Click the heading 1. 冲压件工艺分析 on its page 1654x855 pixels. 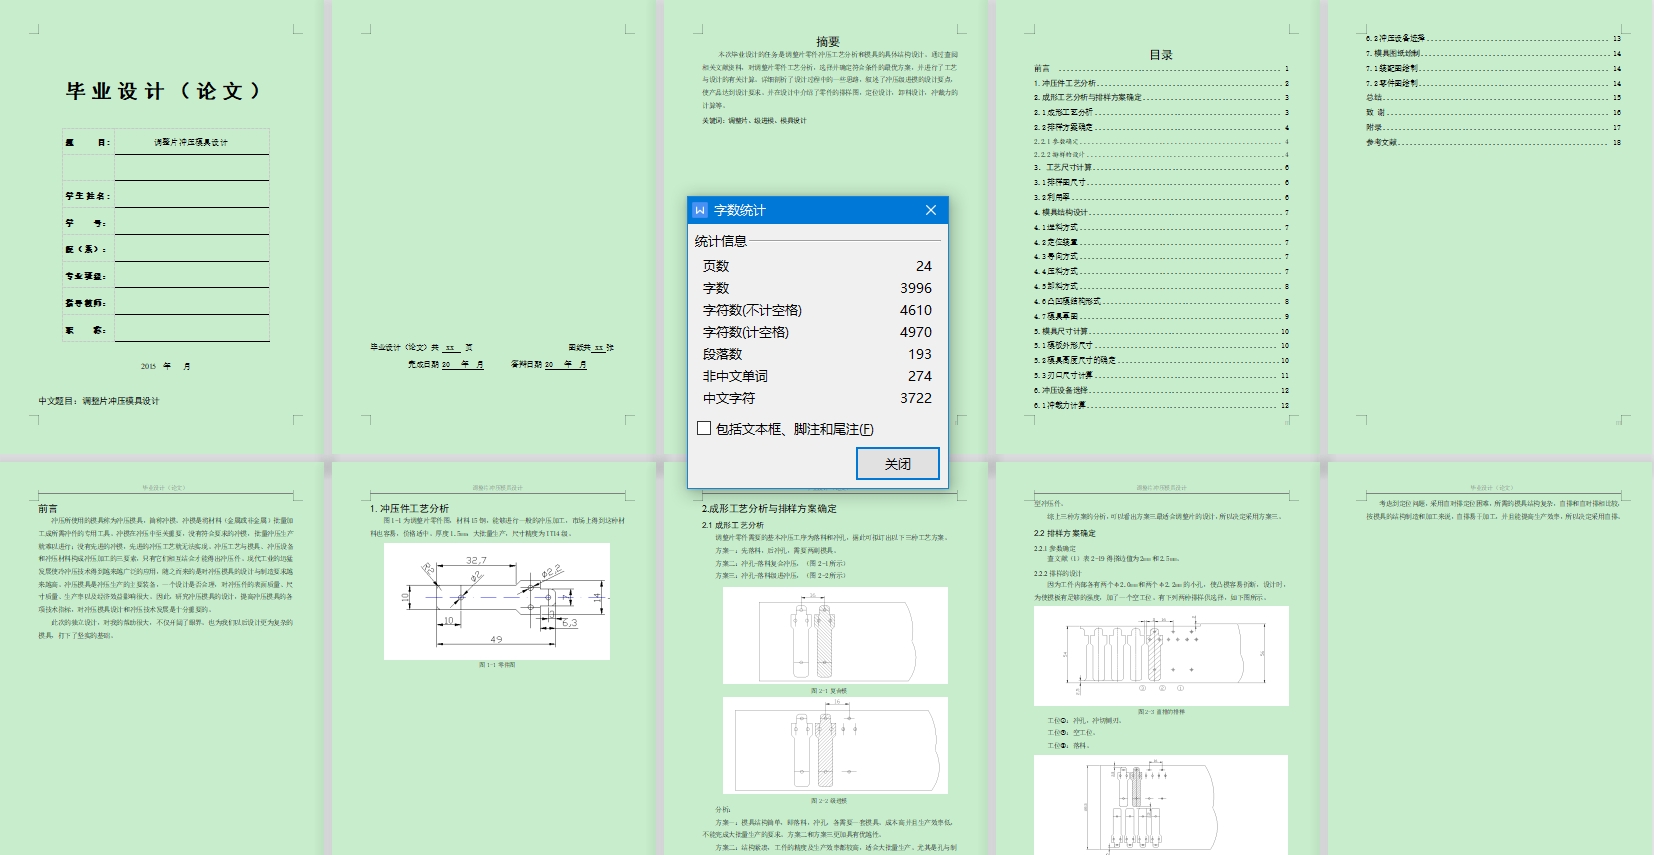coord(409,509)
